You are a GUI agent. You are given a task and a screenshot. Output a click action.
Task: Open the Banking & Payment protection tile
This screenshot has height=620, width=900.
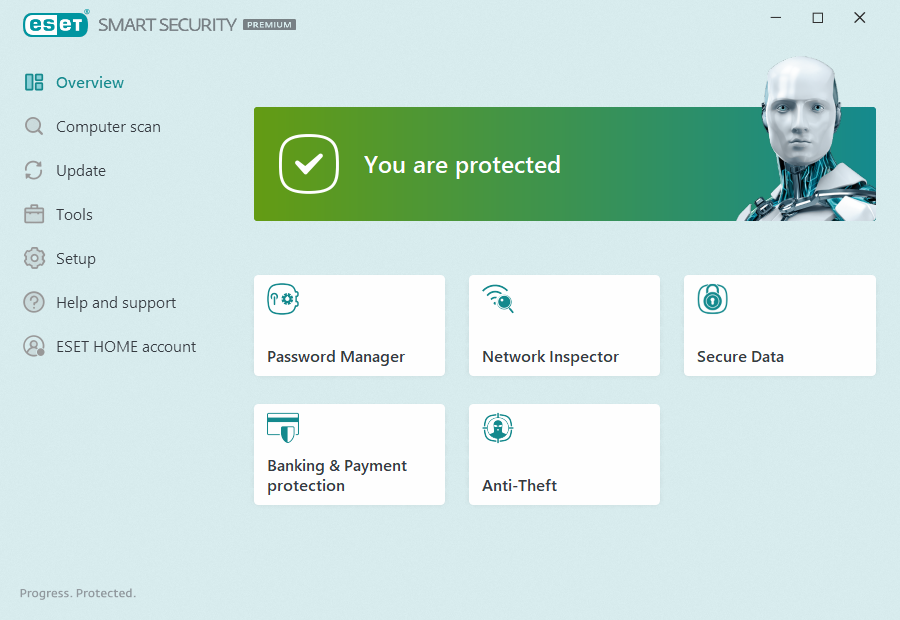pos(349,455)
